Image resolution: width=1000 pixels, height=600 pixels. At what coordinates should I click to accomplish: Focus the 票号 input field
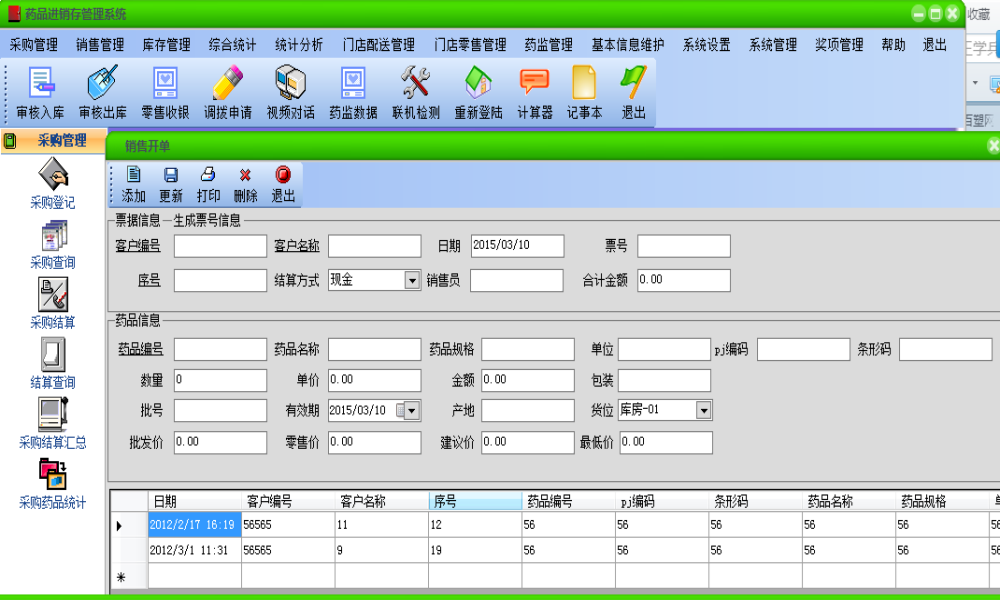684,246
